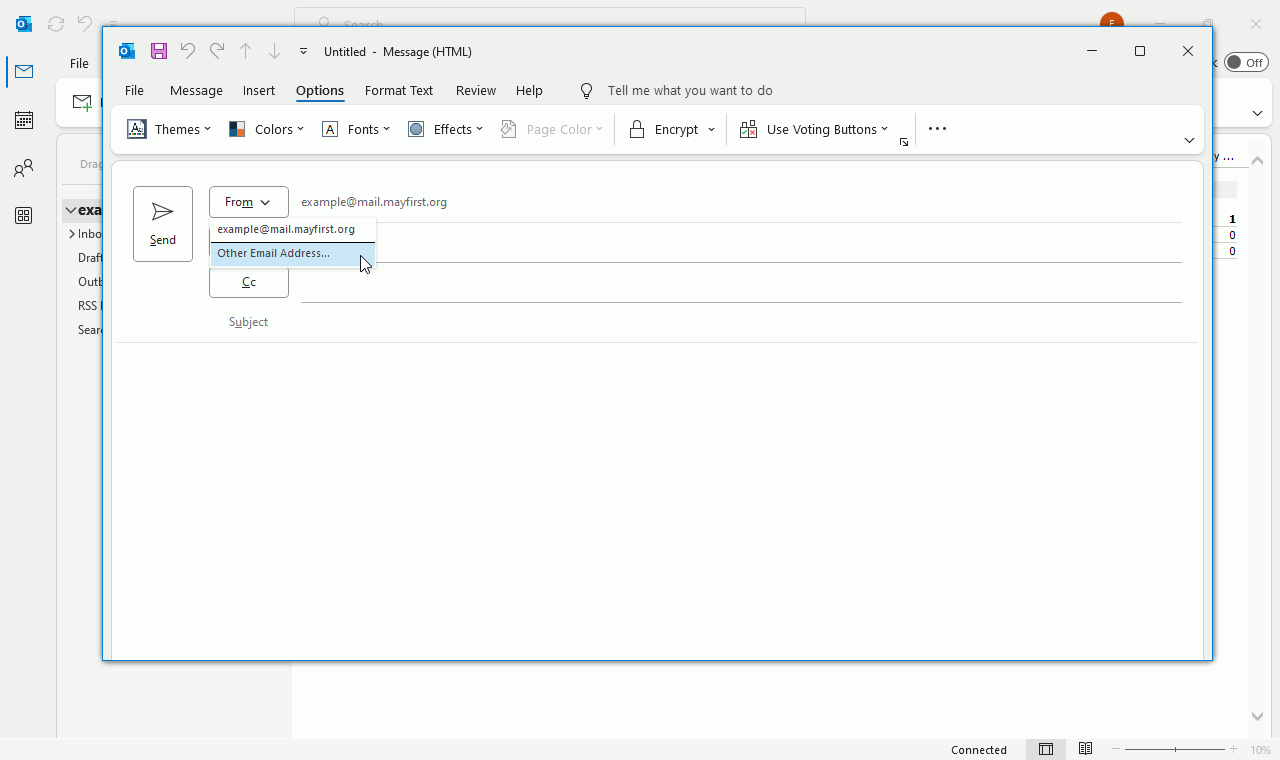Image resolution: width=1280 pixels, height=760 pixels.
Task: Open the Themes dropdown
Action: (169, 129)
